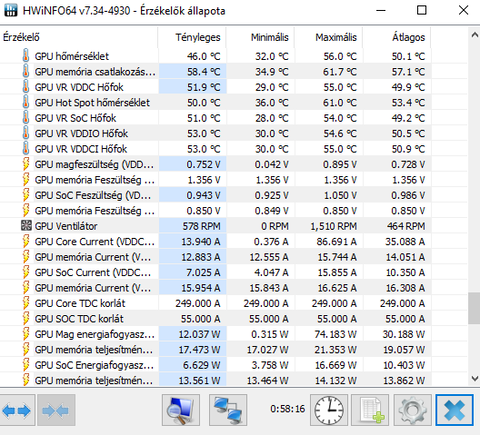This screenshot has height=435, width=480.
Task: Click the Átlagos column header
Action: (x=397, y=37)
